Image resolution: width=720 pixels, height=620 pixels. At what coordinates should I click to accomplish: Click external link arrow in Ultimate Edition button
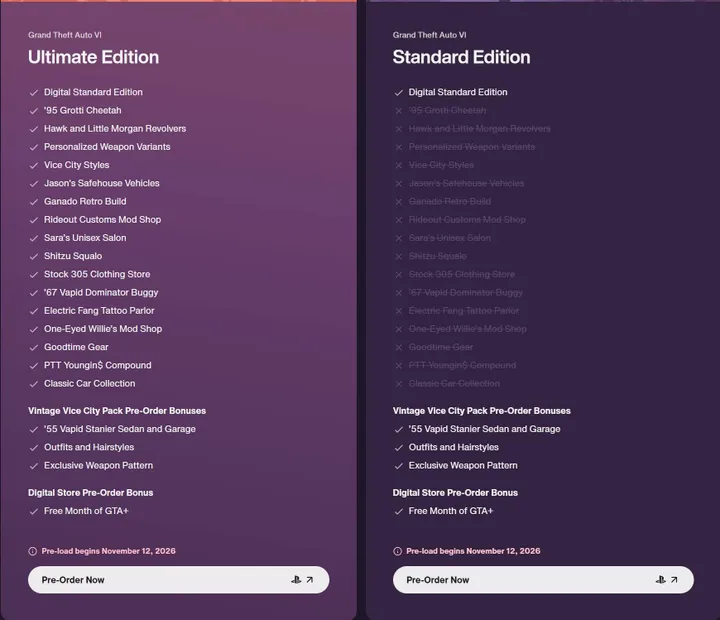tap(310, 580)
